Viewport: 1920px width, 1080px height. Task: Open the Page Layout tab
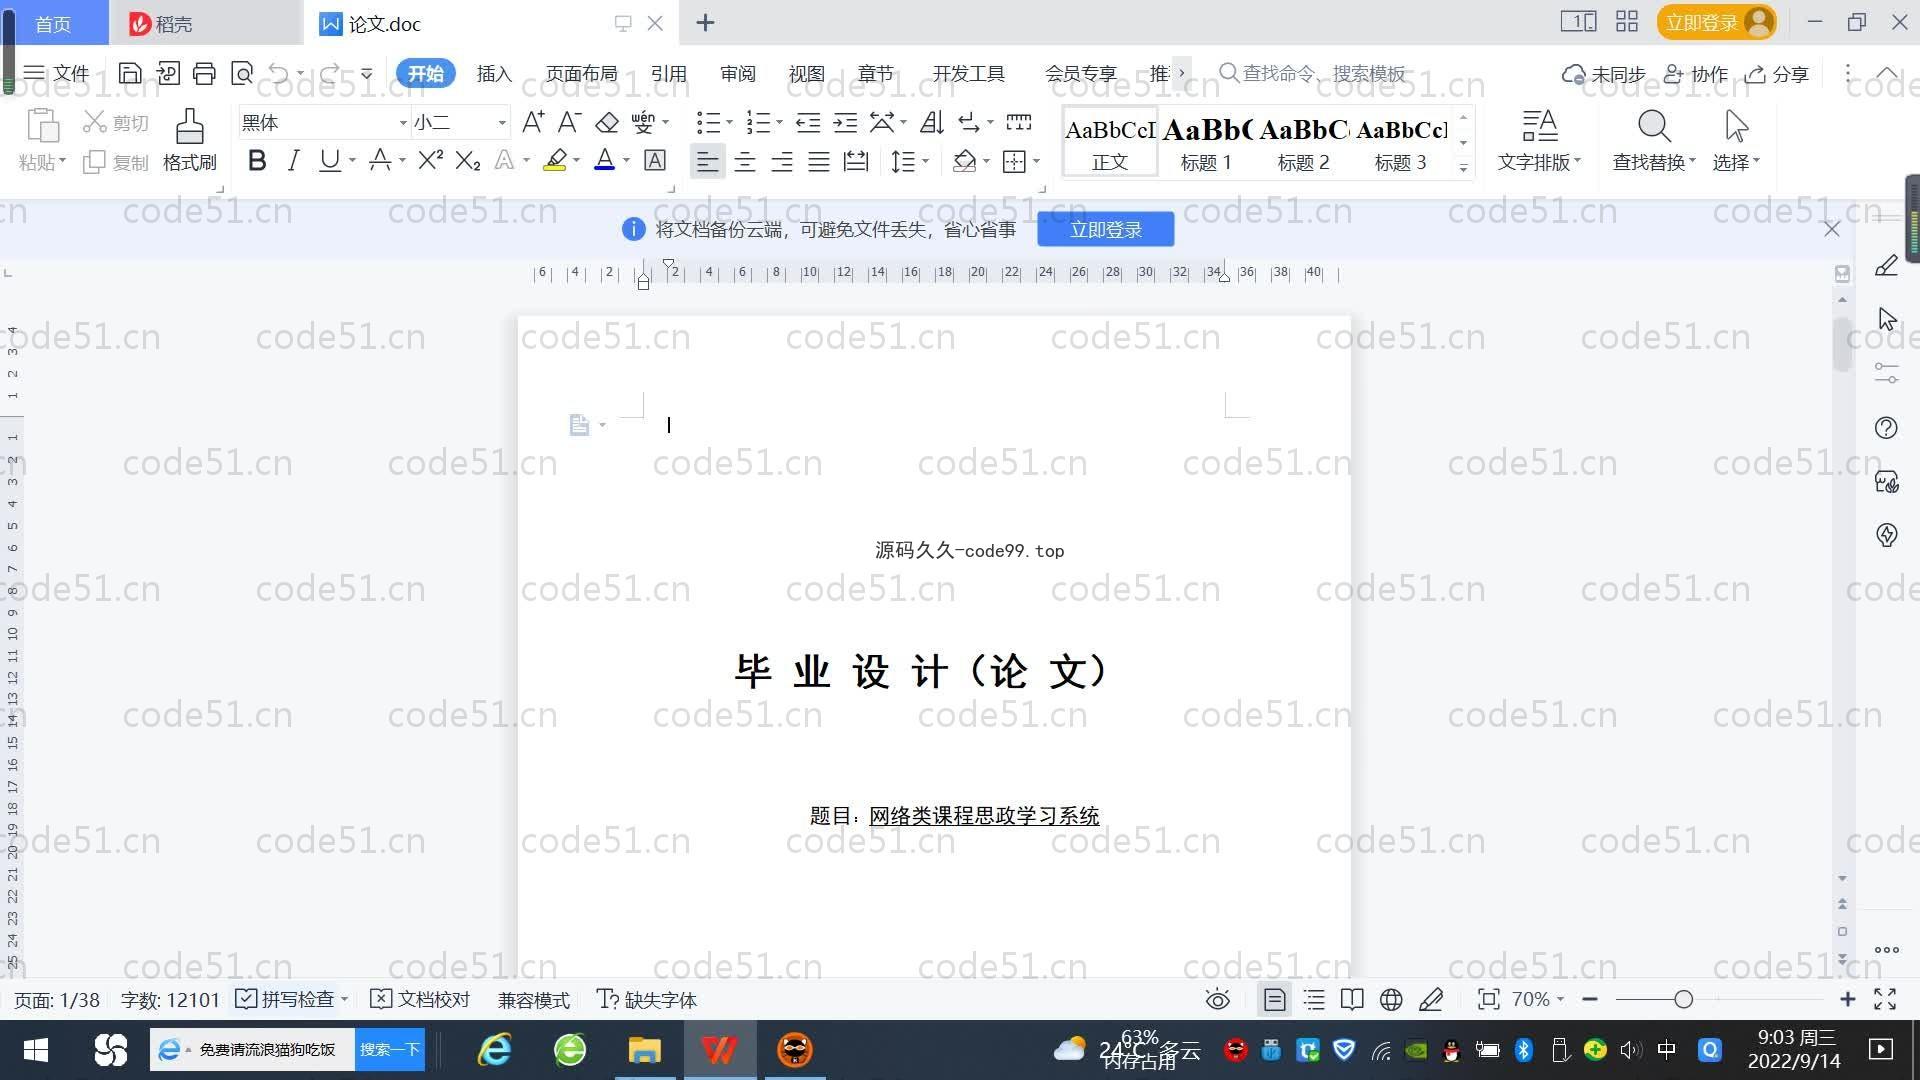coord(581,73)
